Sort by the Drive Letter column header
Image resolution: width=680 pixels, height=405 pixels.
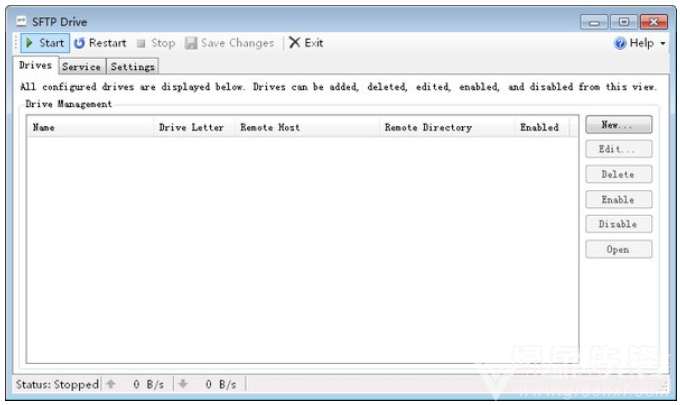pyautogui.click(x=194, y=127)
